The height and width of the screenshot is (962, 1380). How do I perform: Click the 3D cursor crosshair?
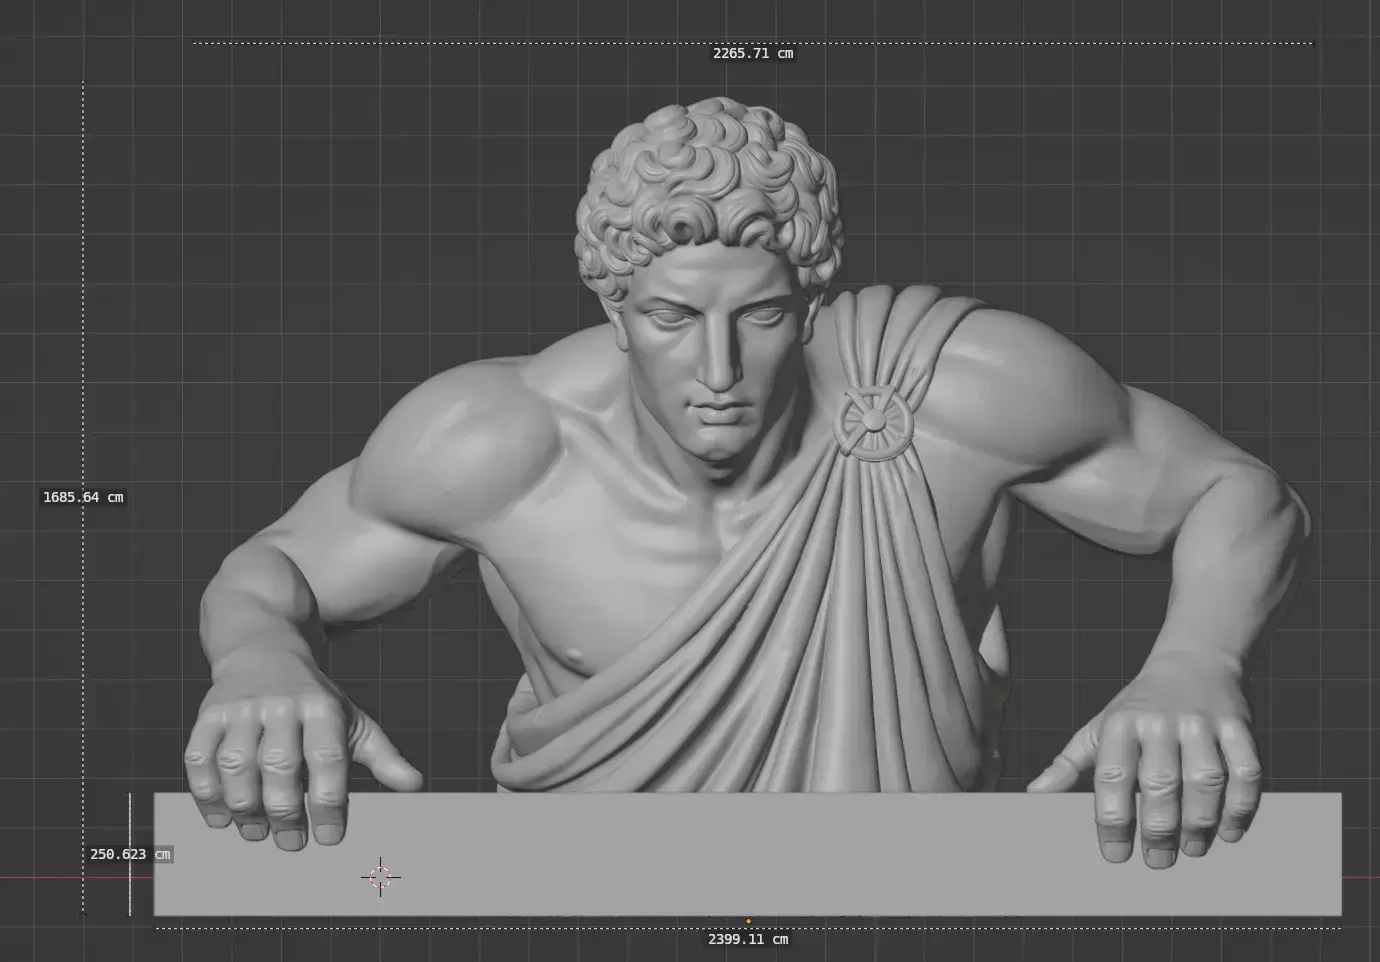[x=380, y=877]
